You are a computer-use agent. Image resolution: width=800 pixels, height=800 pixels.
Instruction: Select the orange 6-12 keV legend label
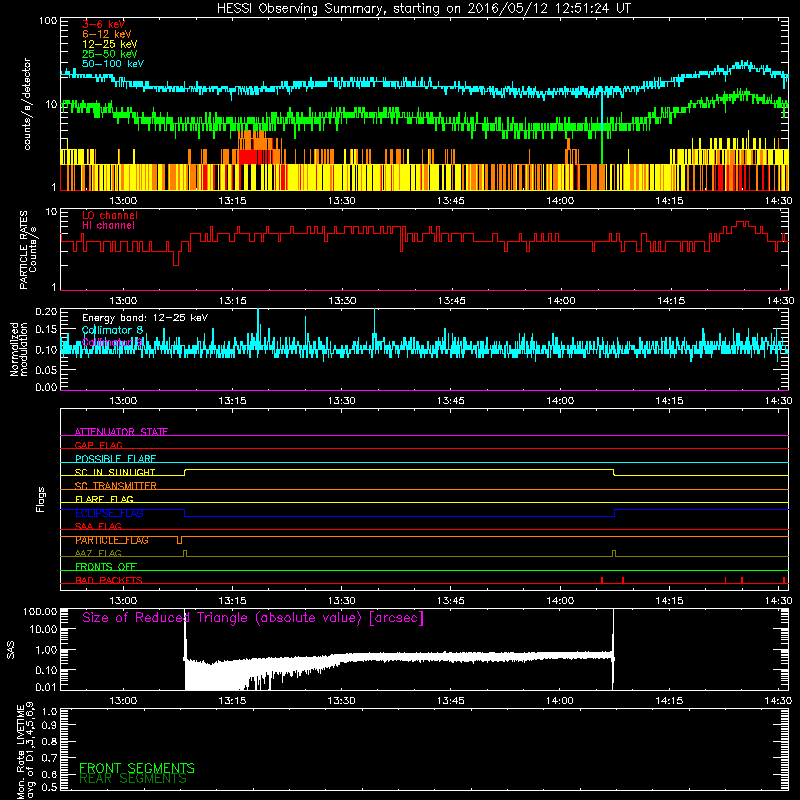(107, 34)
